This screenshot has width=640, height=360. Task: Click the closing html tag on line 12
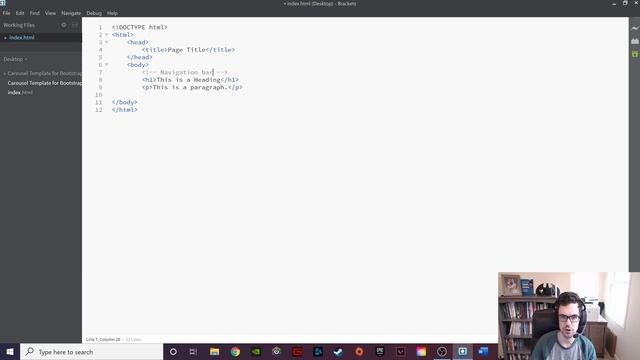(x=124, y=110)
